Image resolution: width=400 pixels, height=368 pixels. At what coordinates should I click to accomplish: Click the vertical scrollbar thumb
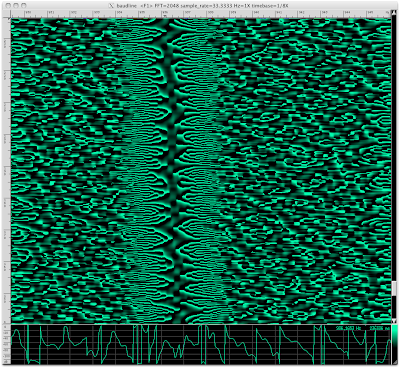pyautogui.click(x=394, y=288)
